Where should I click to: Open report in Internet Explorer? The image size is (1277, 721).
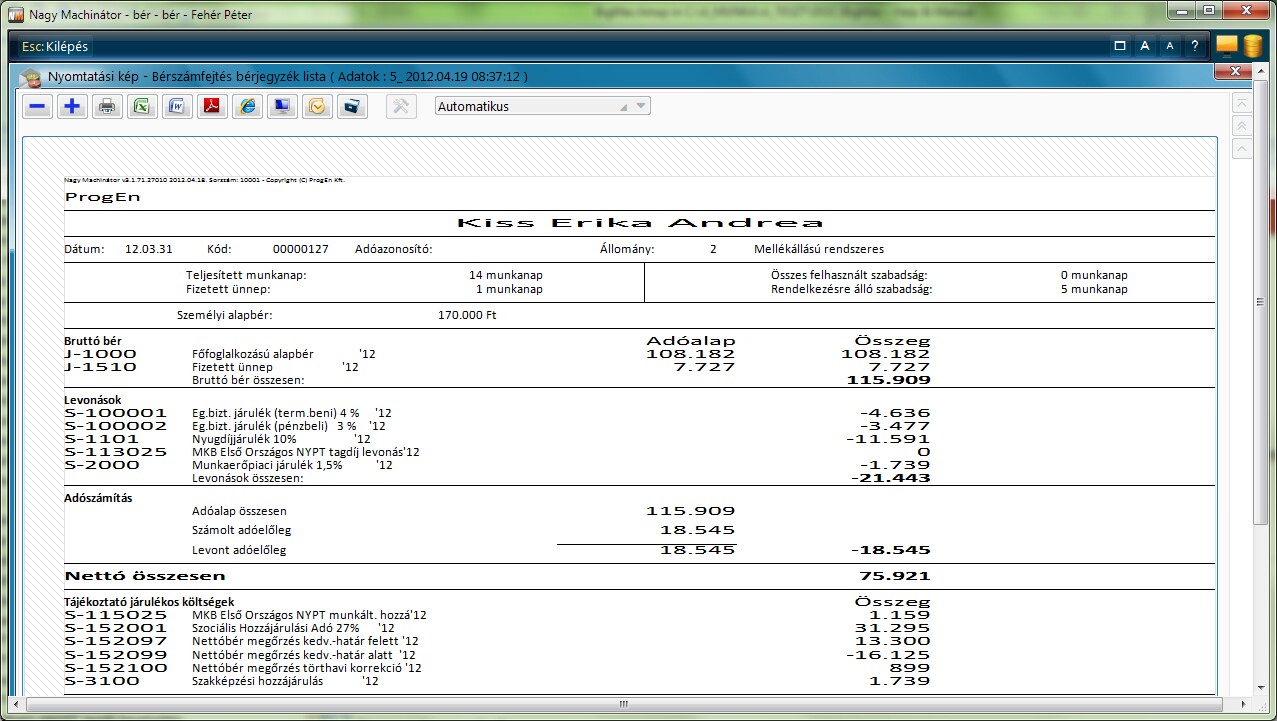(247, 107)
